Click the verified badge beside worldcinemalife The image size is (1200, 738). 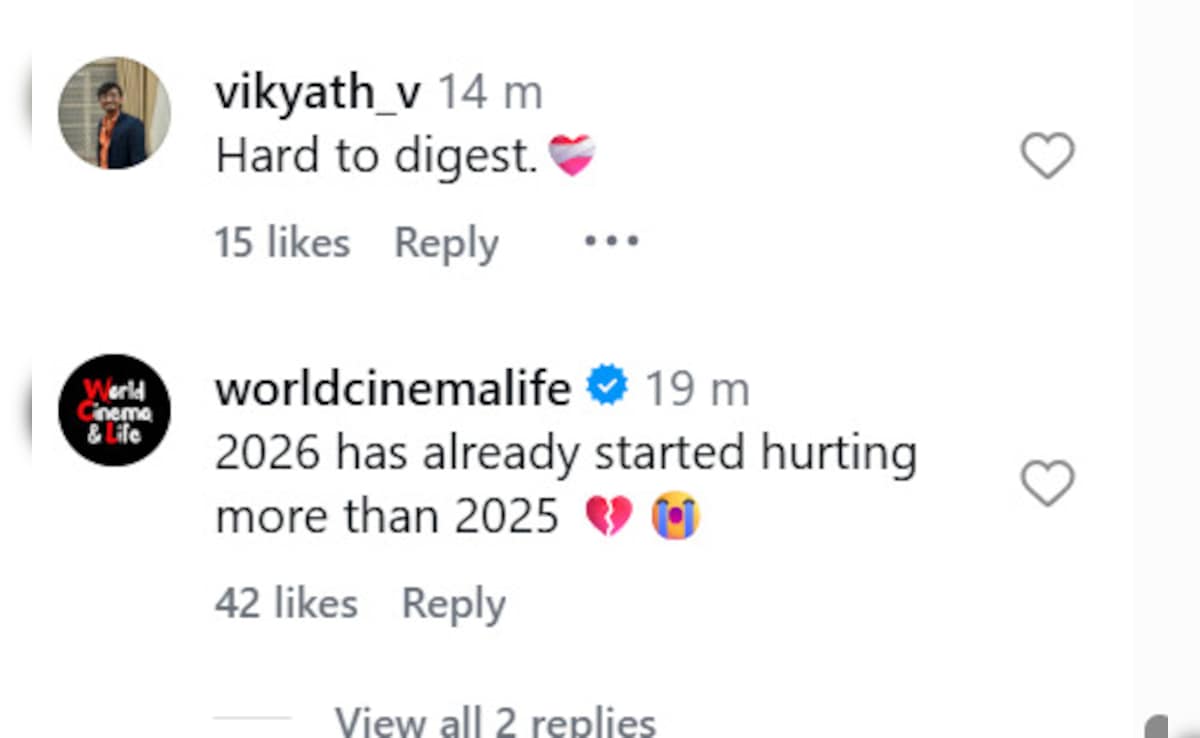point(607,387)
